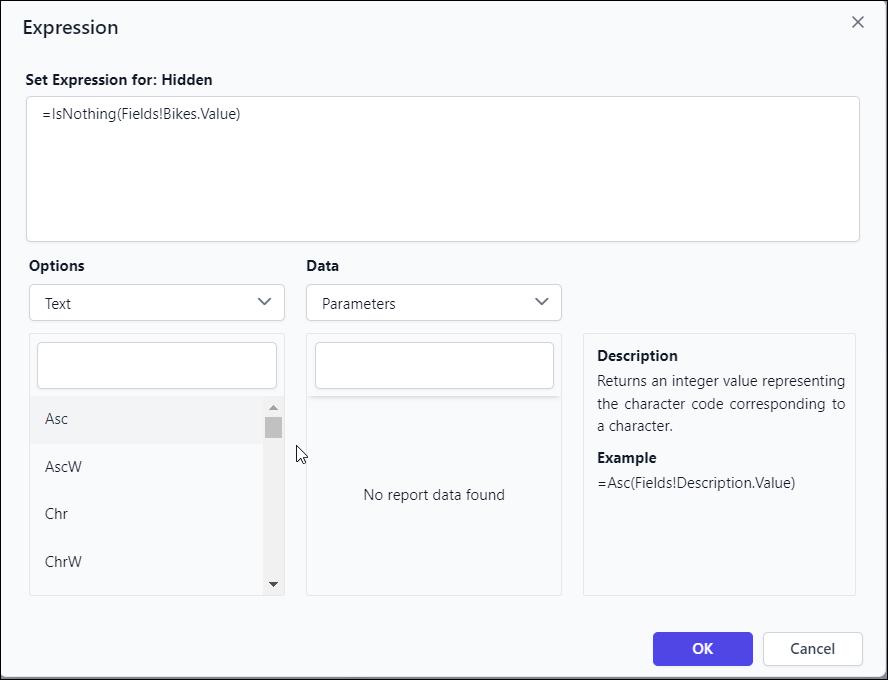Click the Parameters data search box
Screen dimensions: 888x680
pos(433,365)
